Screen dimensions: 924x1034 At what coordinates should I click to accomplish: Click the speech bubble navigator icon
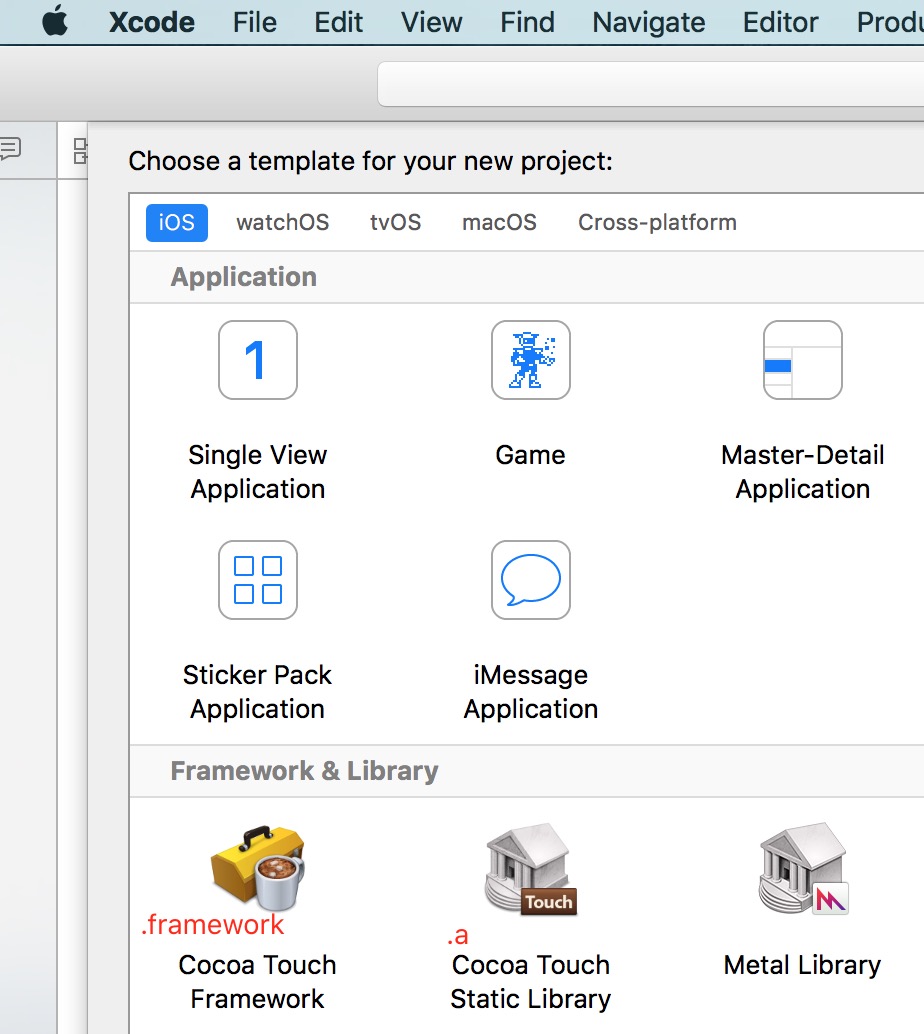(x=11, y=149)
